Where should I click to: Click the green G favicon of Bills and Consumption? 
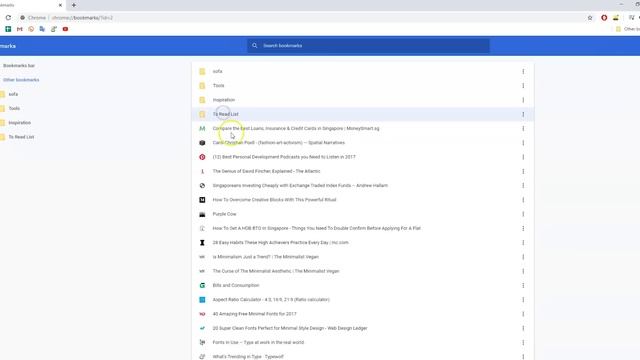[202, 285]
